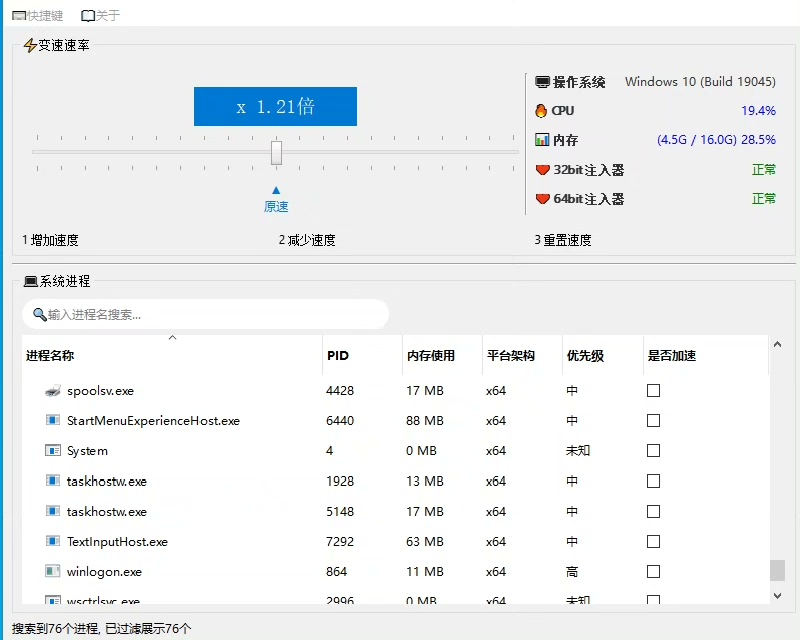Click the chart icon beside 内存
The image size is (800, 640).
[542, 140]
